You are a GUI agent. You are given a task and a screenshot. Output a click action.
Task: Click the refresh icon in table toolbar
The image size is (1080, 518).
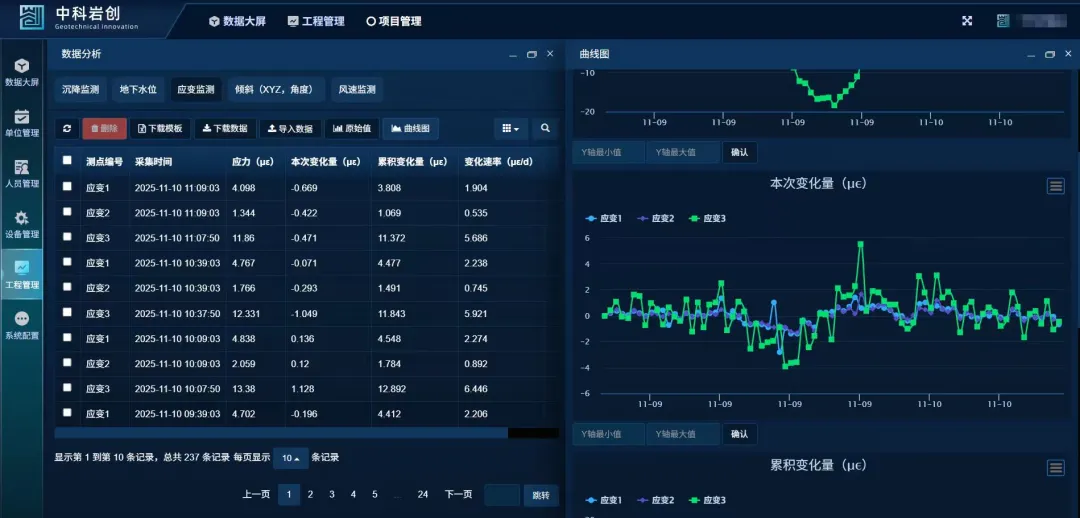67,128
